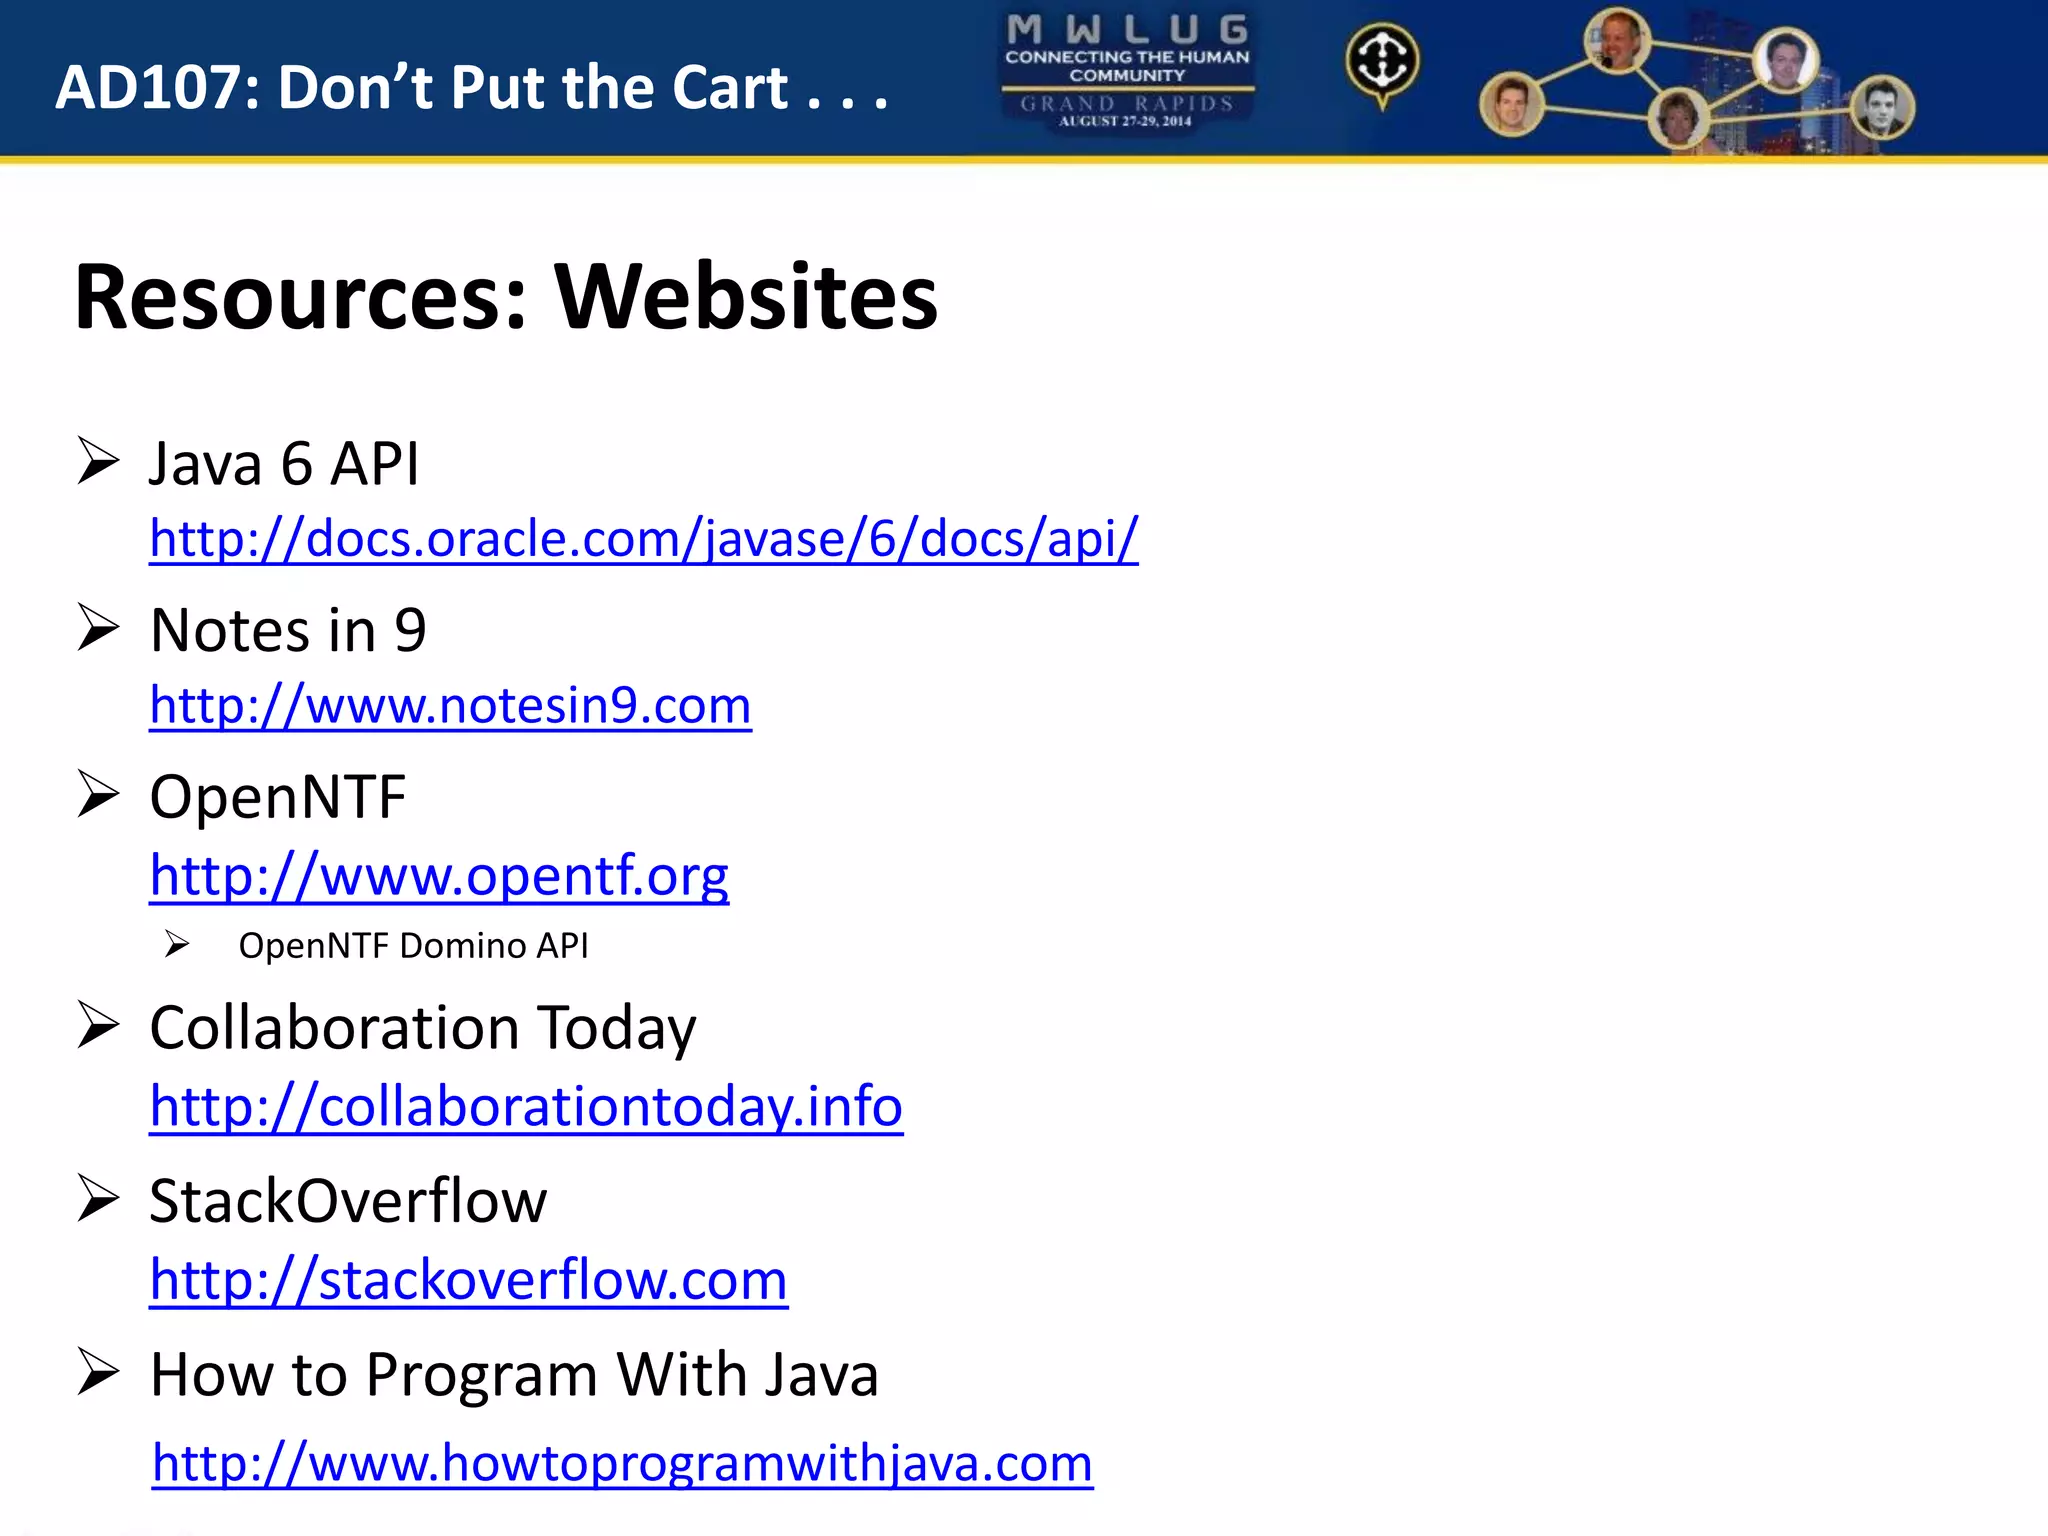Open the howtoprogramwithjava.com link
Image resolution: width=2048 pixels, height=1536 pixels.
click(x=622, y=1463)
